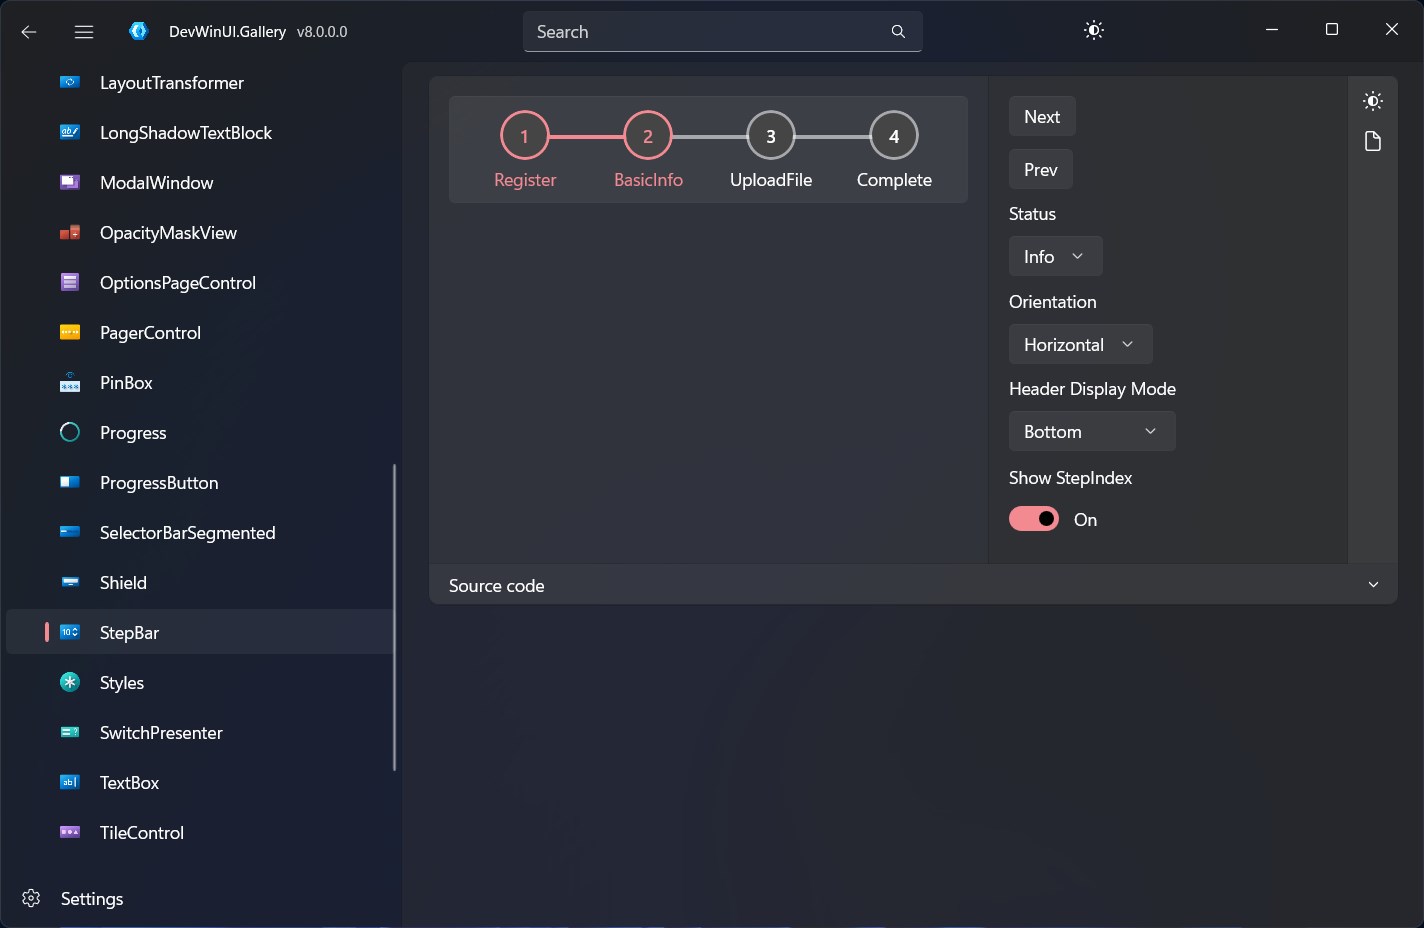Image resolution: width=1424 pixels, height=928 pixels.
Task: Click the LongShadowTextBlock sidebar icon
Action: pyautogui.click(x=70, y=132)
